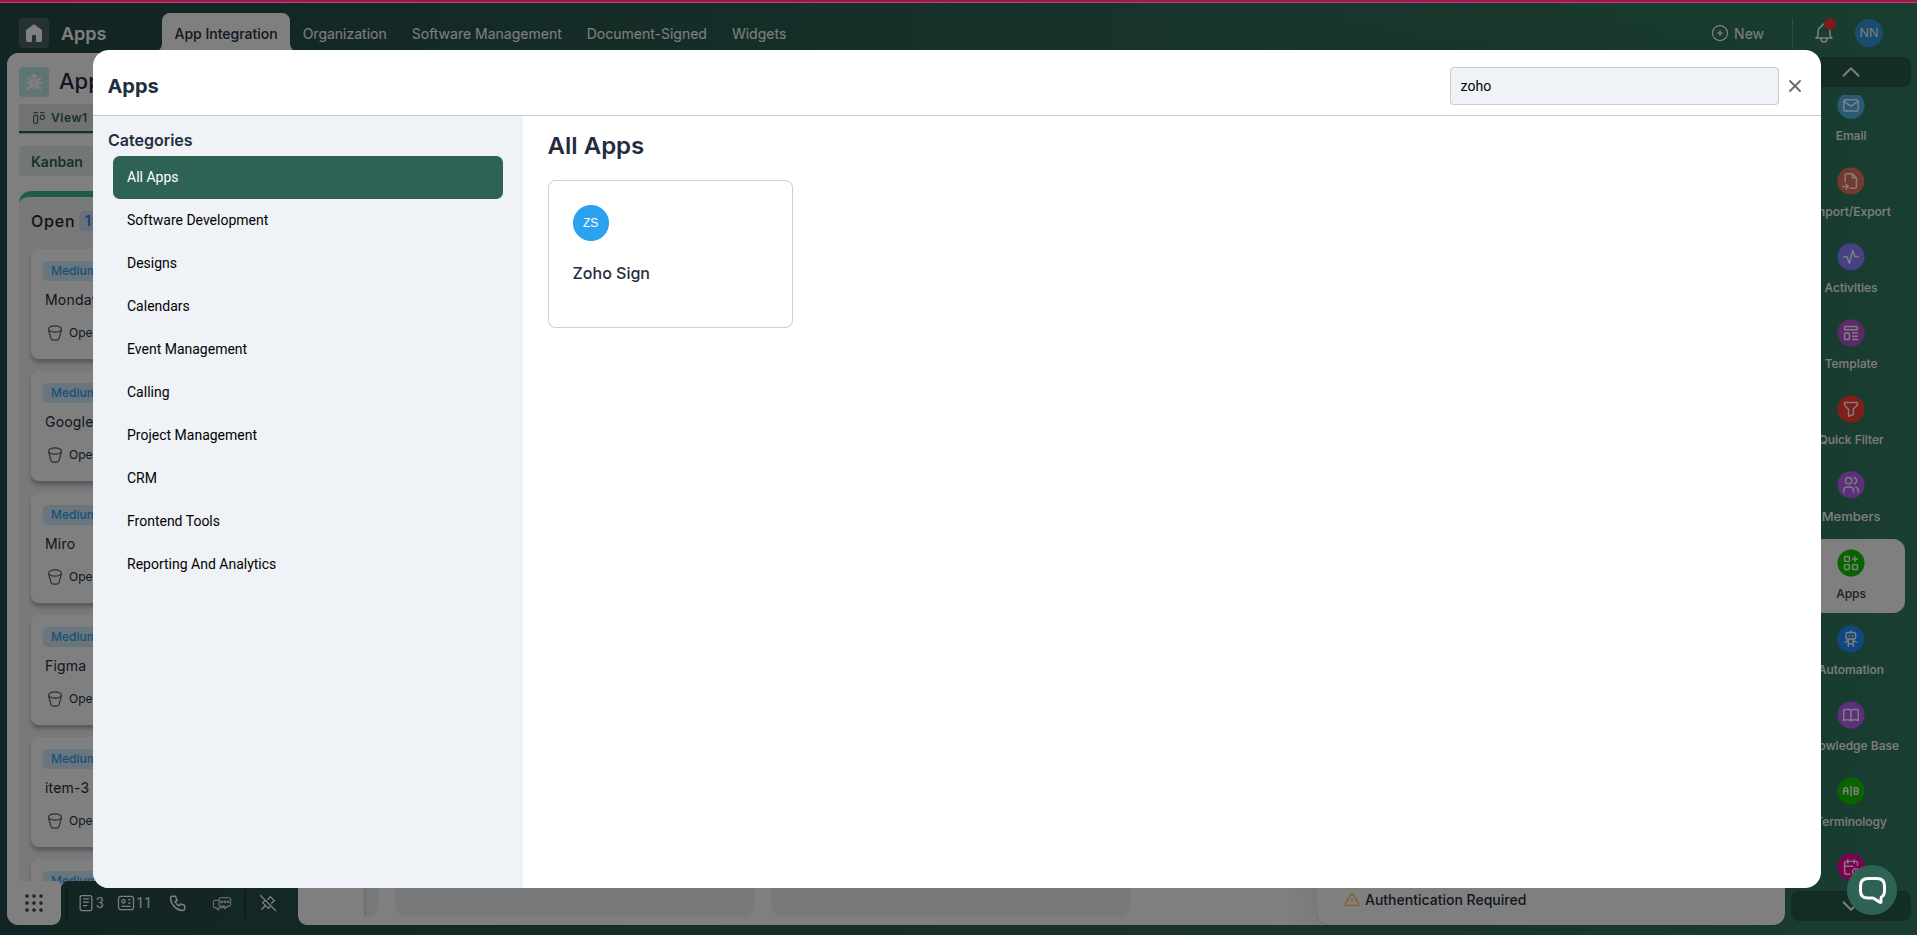The height and width of the screenshot is (935, 1917).
Task: Click the Automation sidebar icon
Action: tap(1851, 648)
